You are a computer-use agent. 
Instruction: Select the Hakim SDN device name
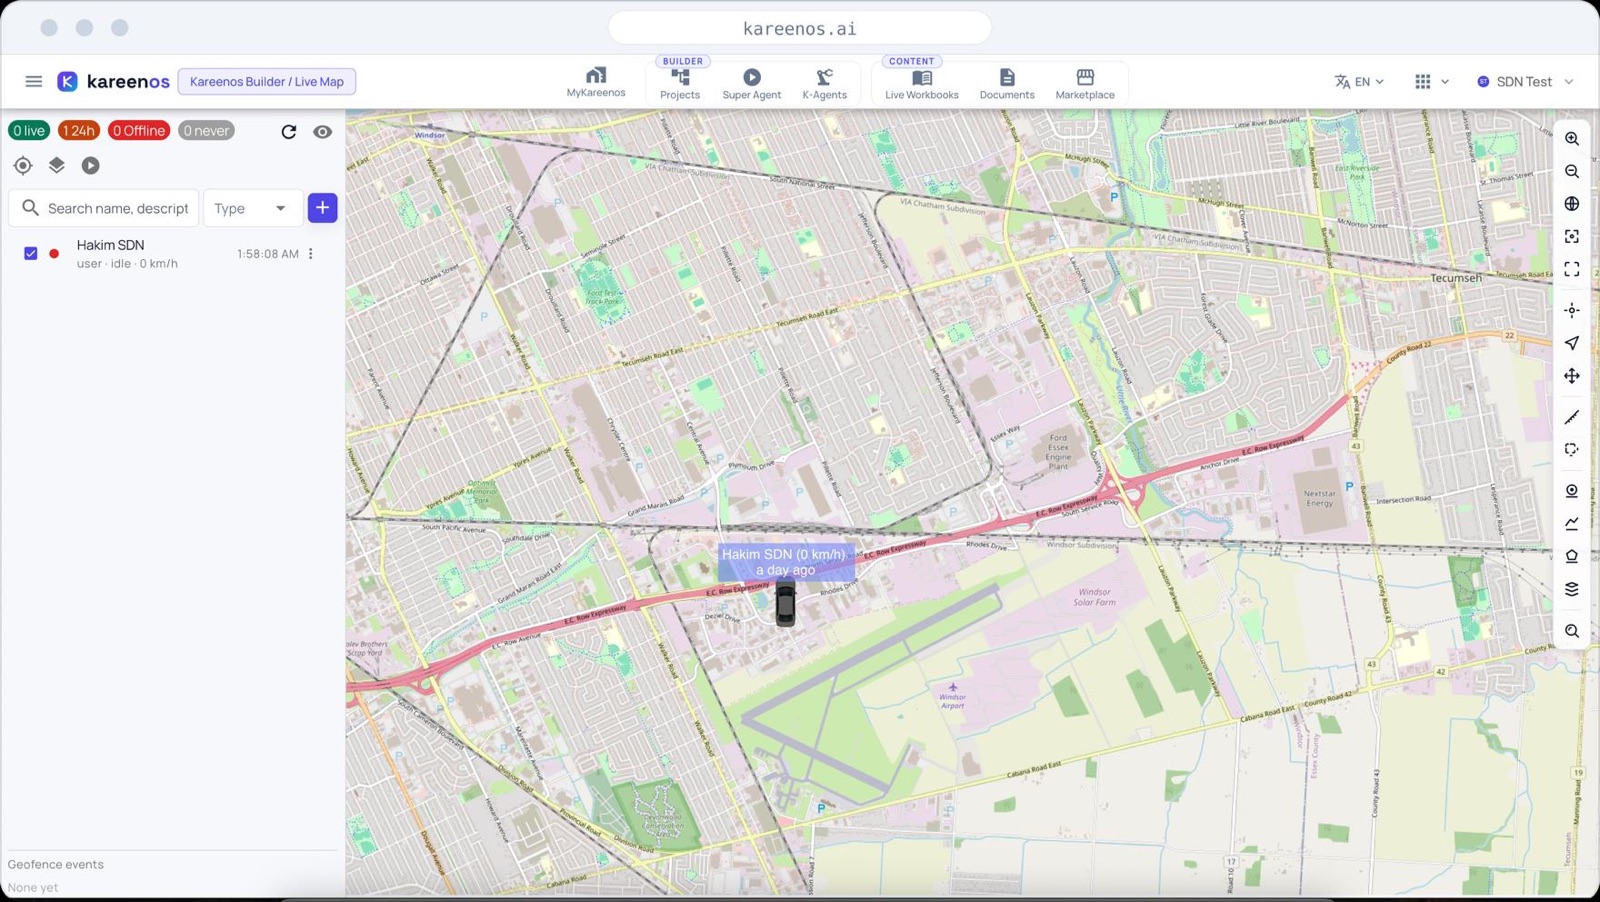110,245
